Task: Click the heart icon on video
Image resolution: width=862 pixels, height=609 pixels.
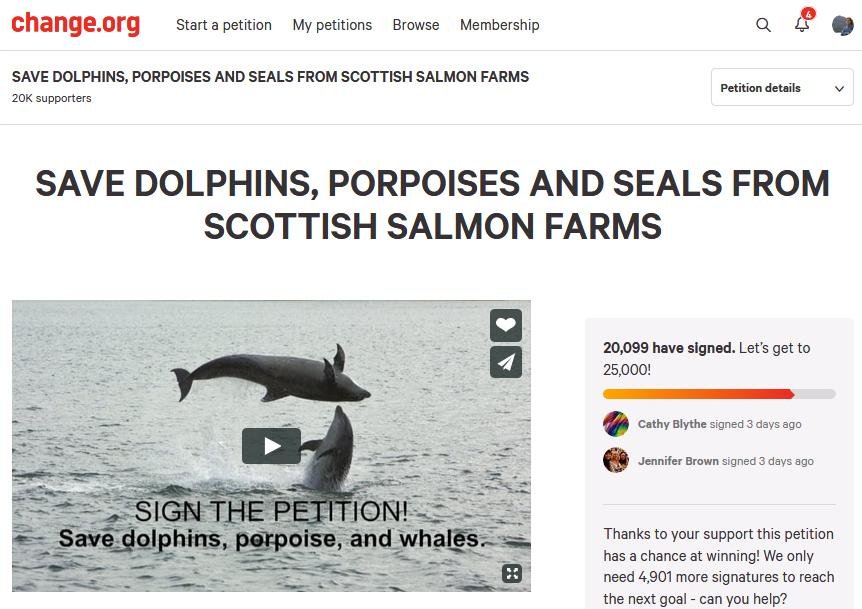Action: click(x=506, y=325)
